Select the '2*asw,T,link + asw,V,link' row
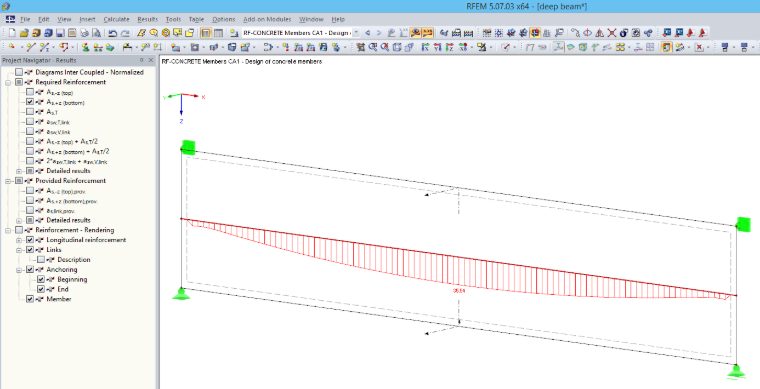This screenshot has height=389, width=760. point(77,161)
